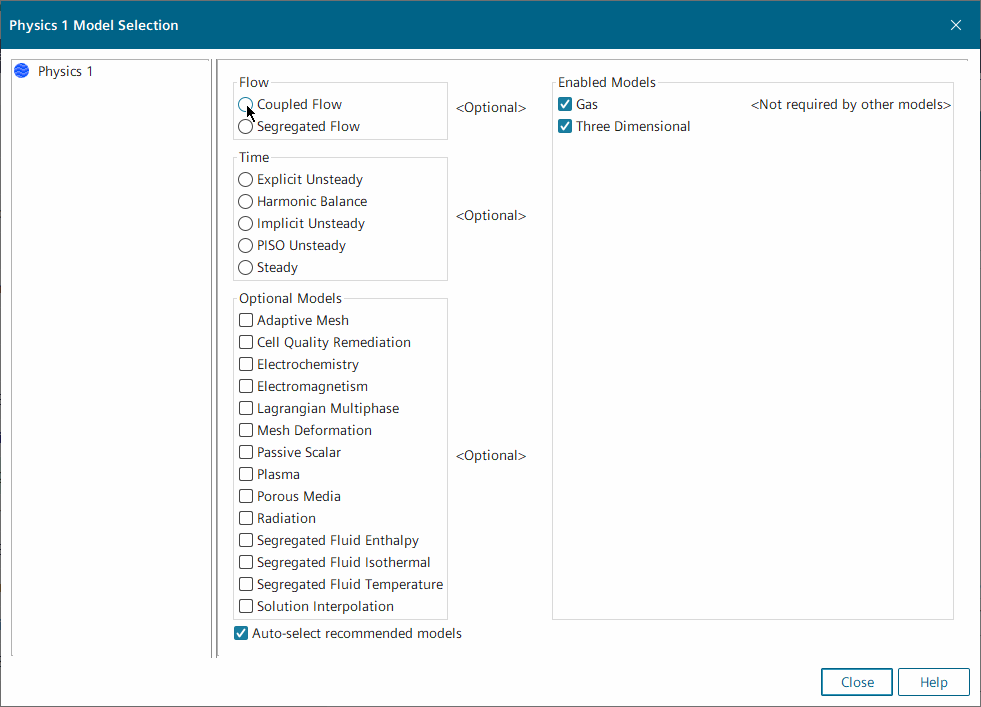
Task: Tick the Lagrangian Multiphase checkbox
Action: [246, 409]
